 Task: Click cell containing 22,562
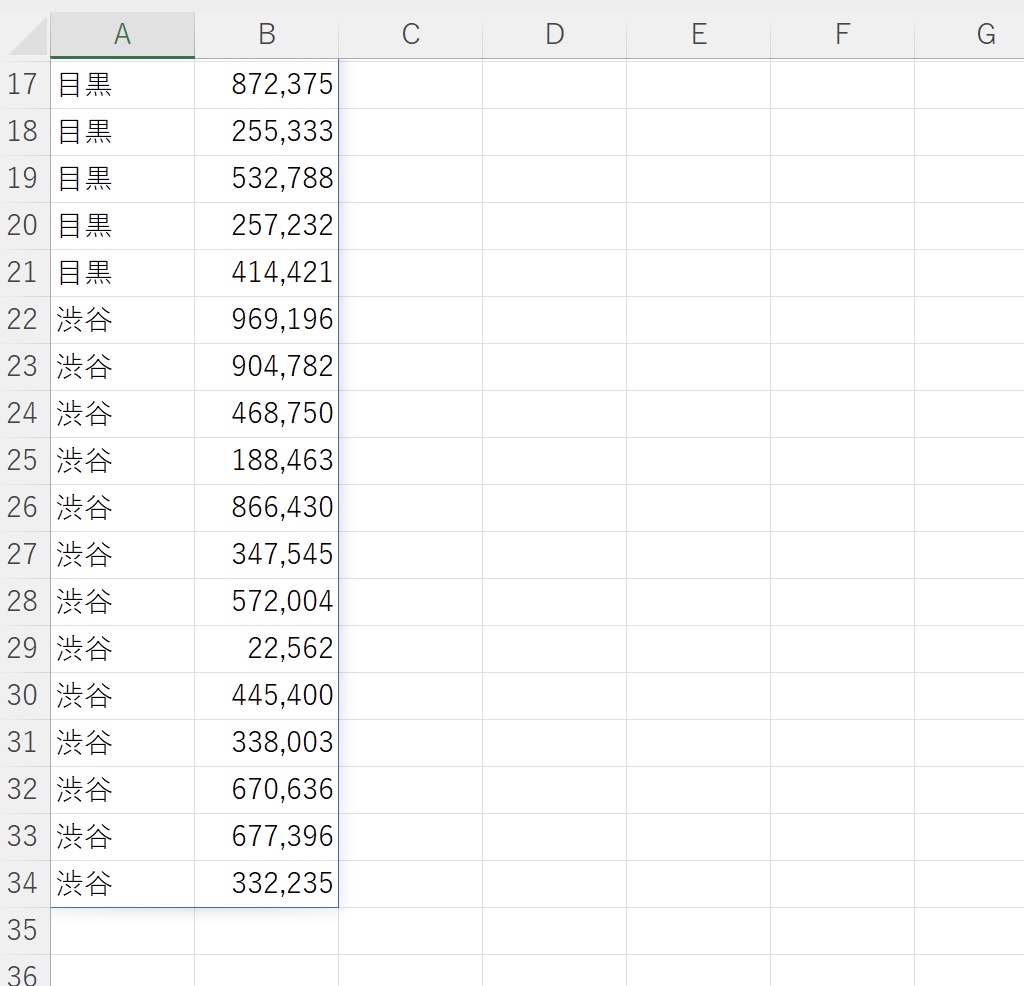267,648
